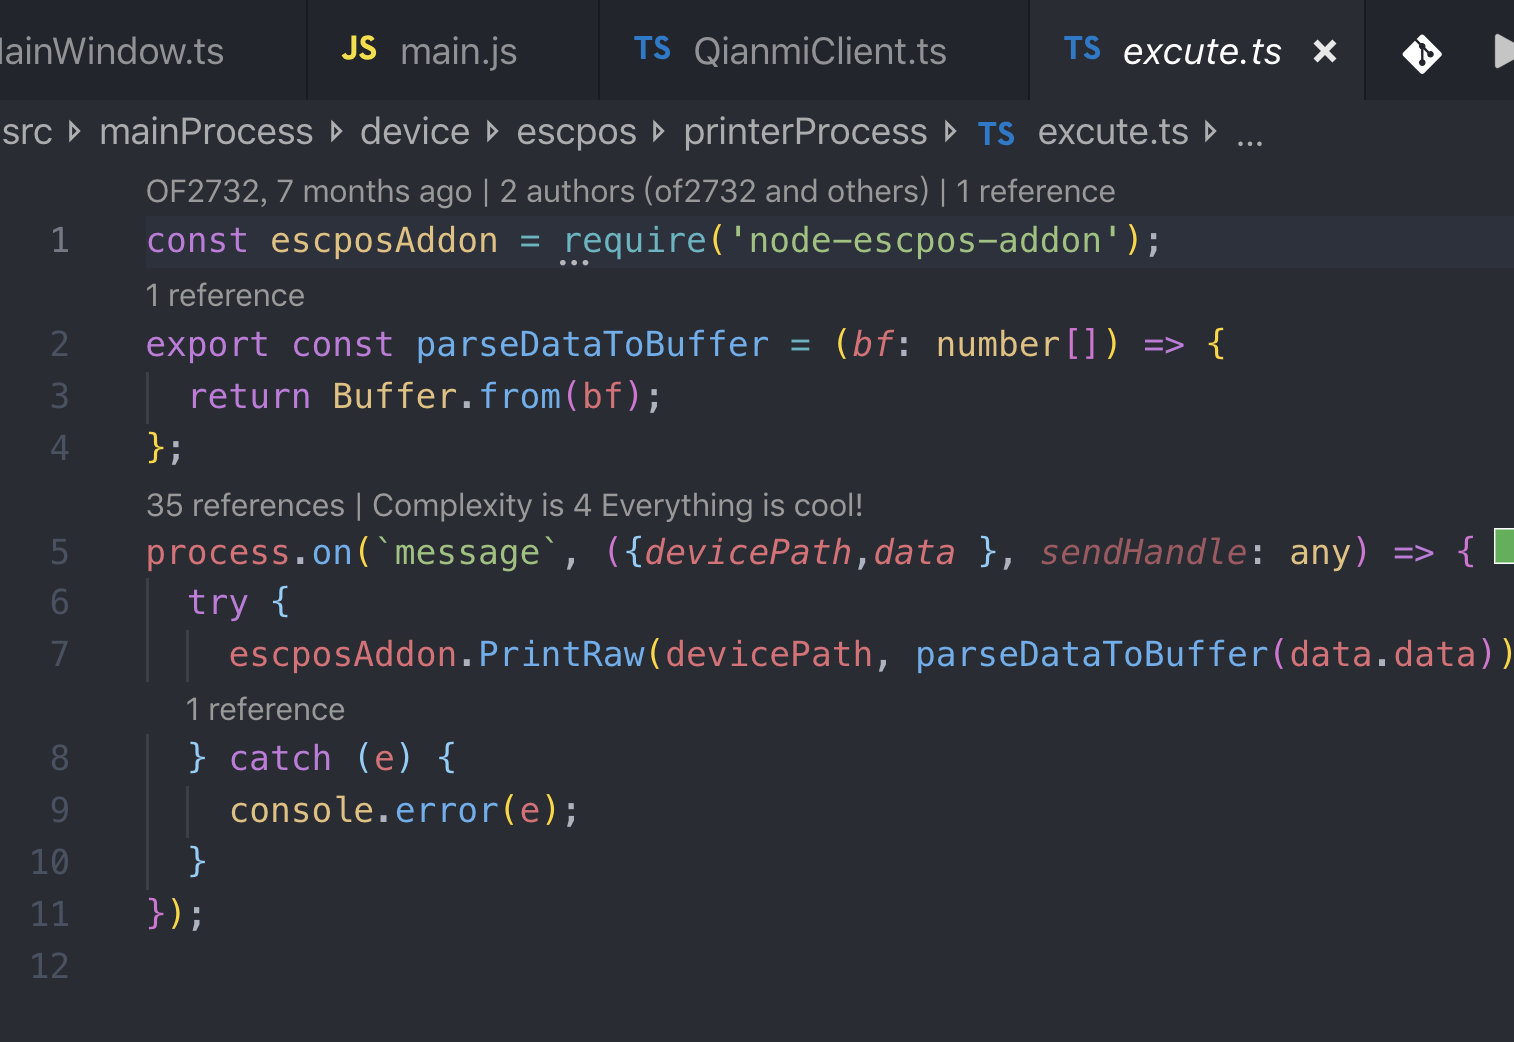Switch to the main.js tab

(x=460, y=50)
